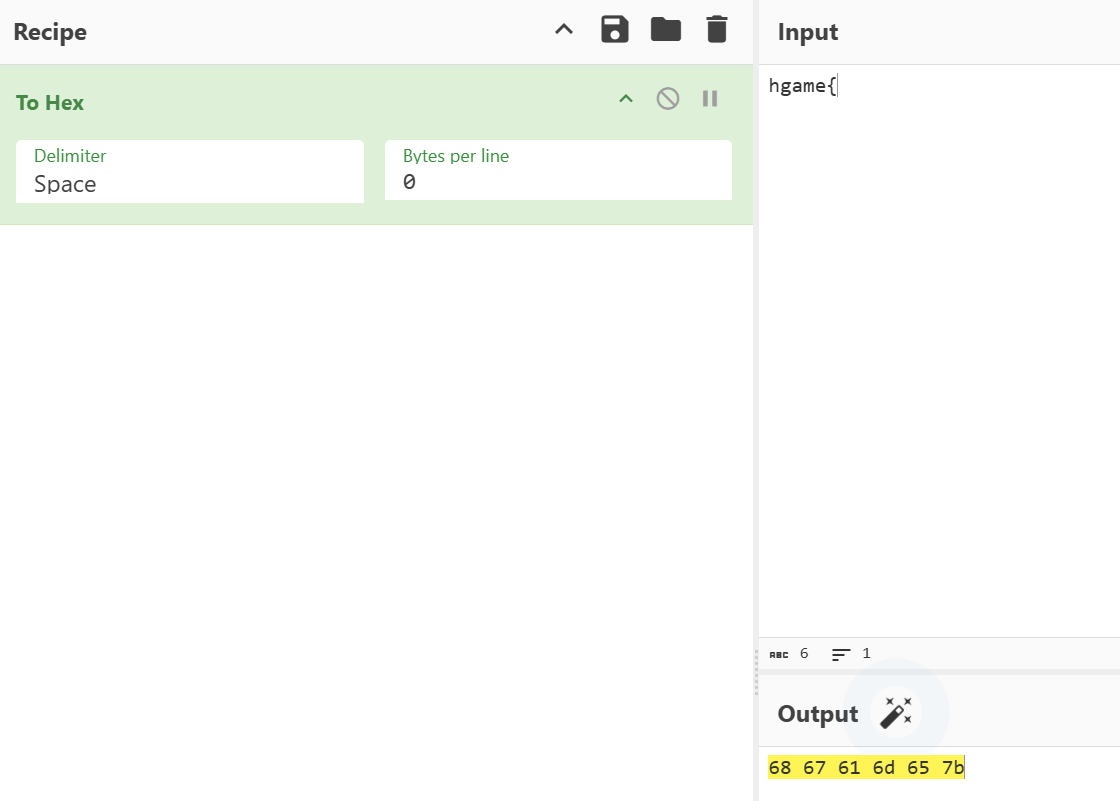The height and width of the screenshot is (801, 1120).
Task: Collapse the Recipe panel using header chevron
Action: click(x=564, y=30)
